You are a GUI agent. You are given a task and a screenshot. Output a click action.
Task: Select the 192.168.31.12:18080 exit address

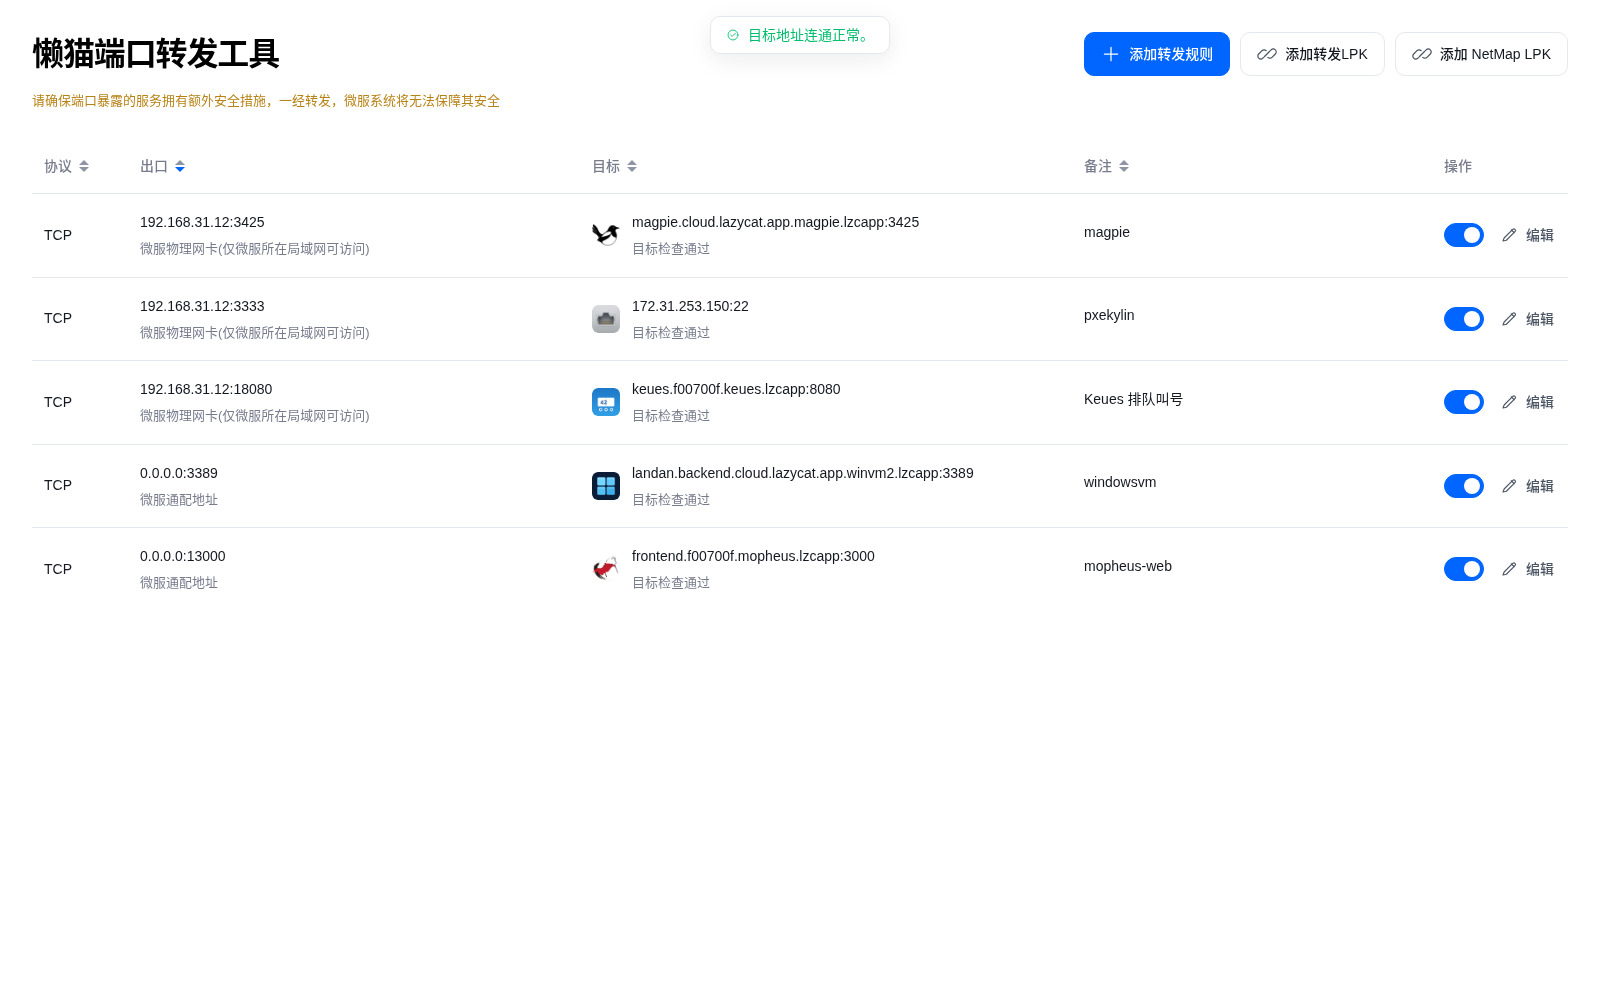tap(206, 389)
